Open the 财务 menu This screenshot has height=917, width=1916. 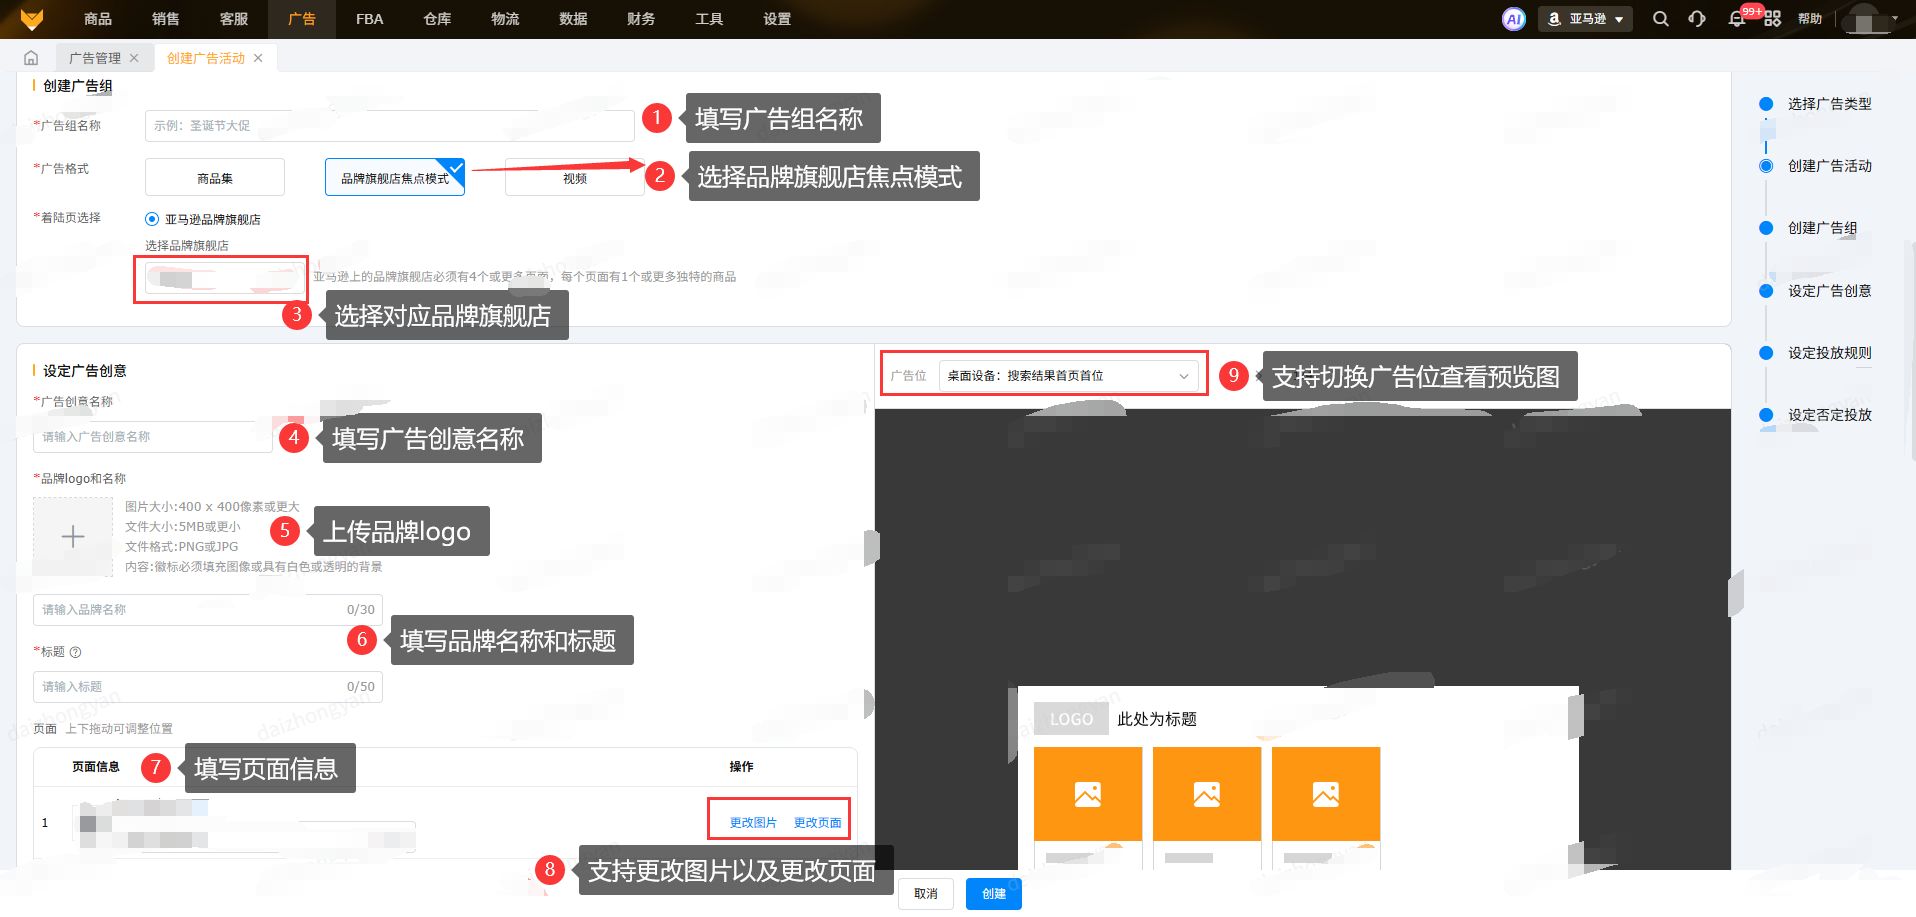(x=642, y=19)
